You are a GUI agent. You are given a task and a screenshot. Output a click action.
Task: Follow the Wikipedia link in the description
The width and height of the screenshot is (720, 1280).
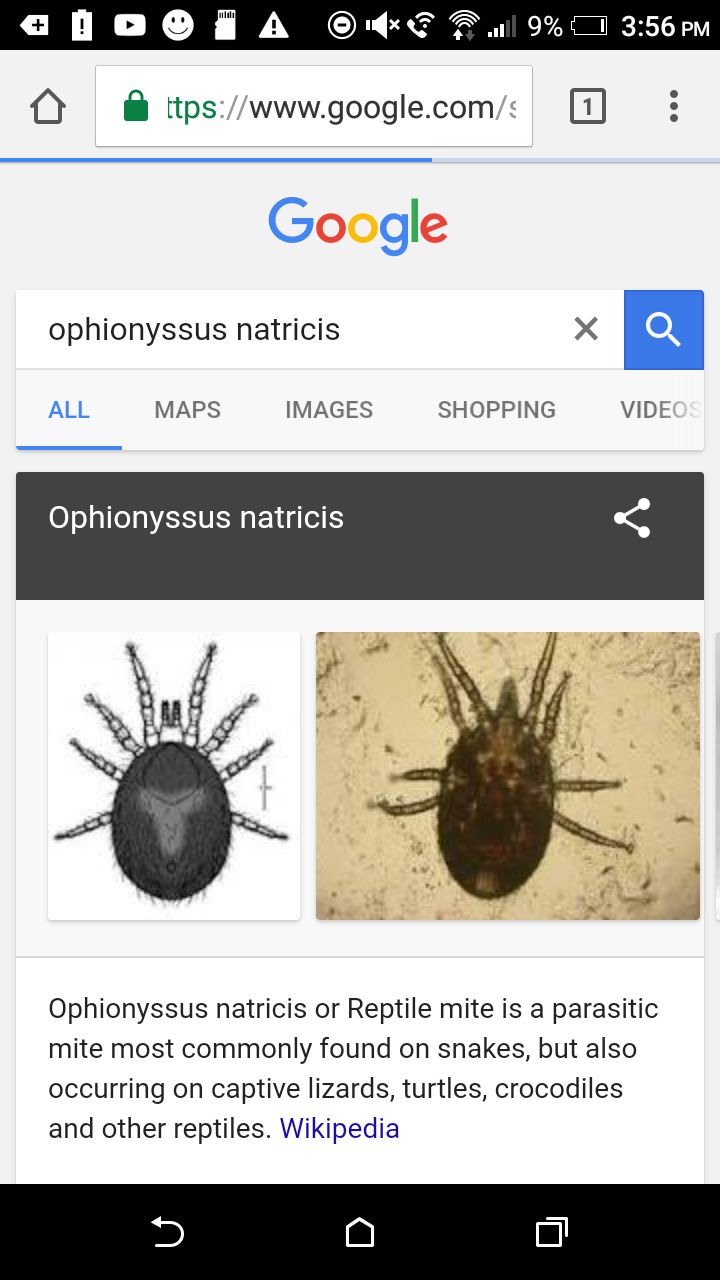pyautogui.click(x=340, y=1129)
